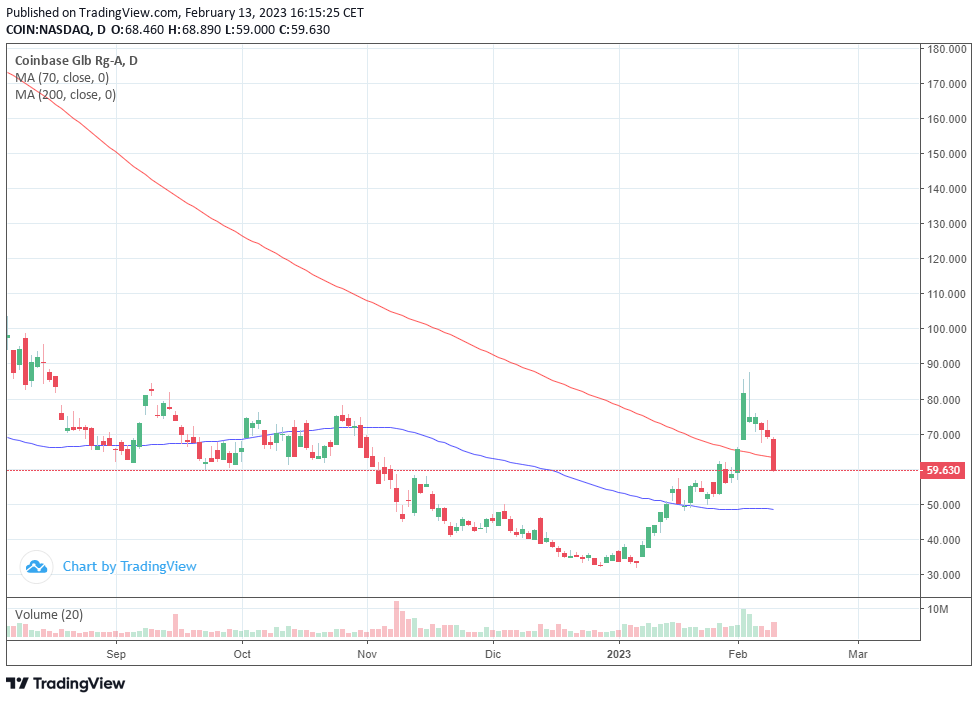978x702 pixels.
Task: Click the tallest green volume bar in February
Action: (x=743, y=623)
